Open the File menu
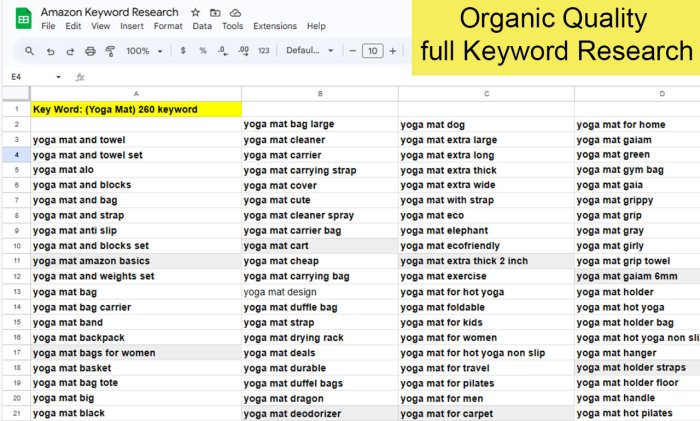Screen dimensions: 700x421 tap(48, 26)
